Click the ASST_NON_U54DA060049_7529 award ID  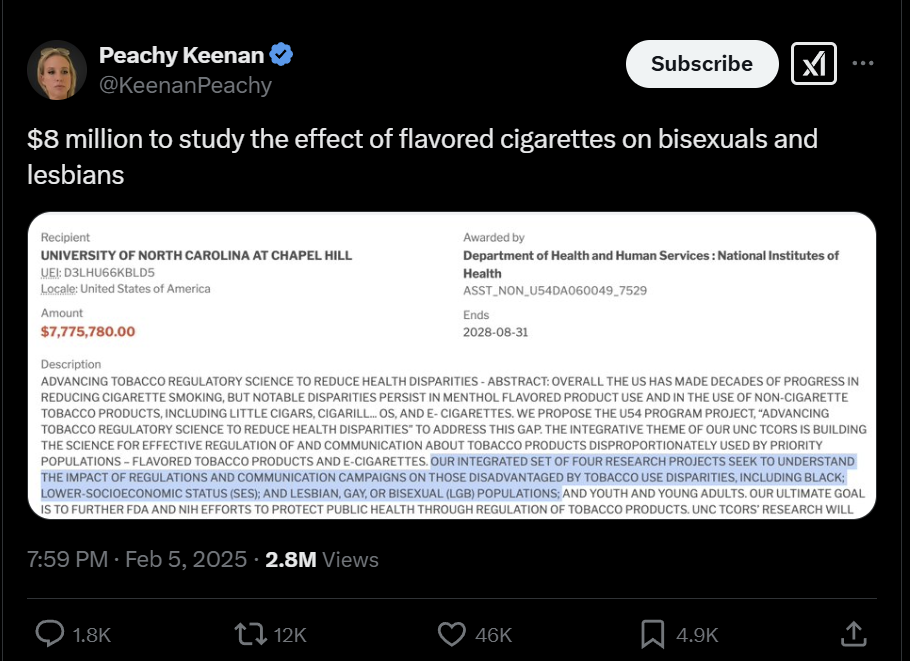(554, 290)
